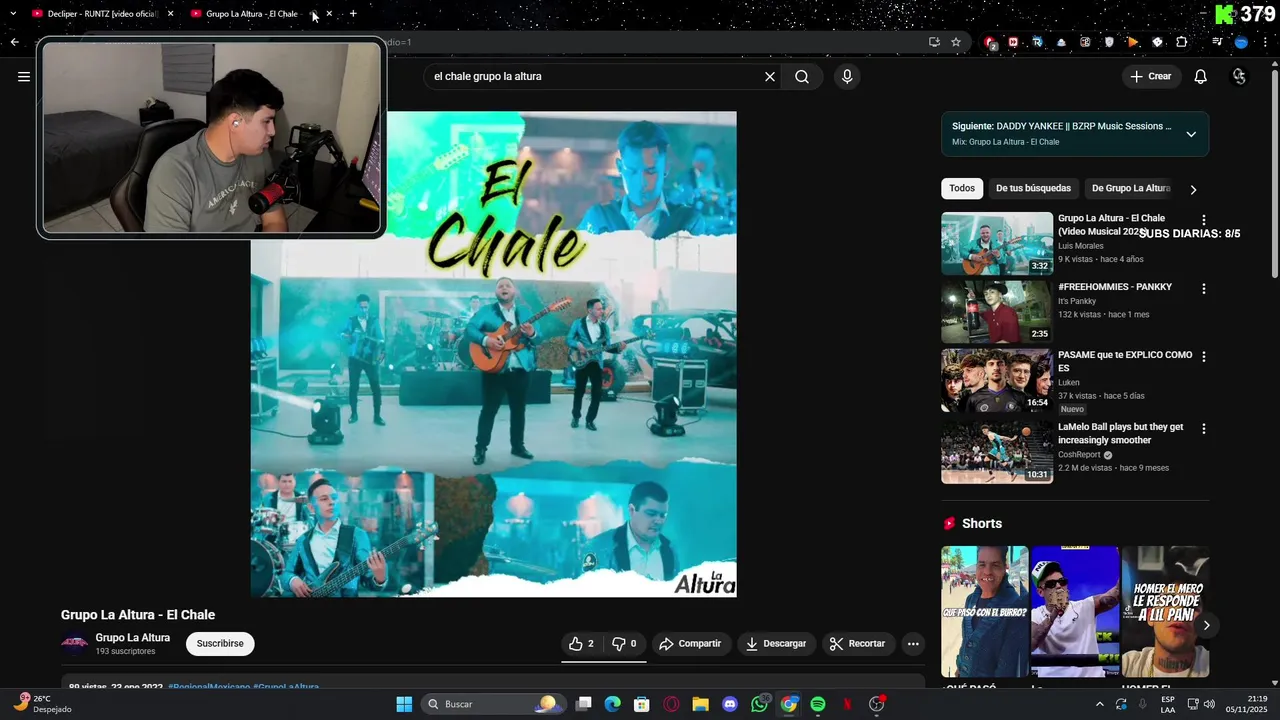
Task: Open the QUE PASÓ CON EL BURRO short
Action: click(985, 612)
